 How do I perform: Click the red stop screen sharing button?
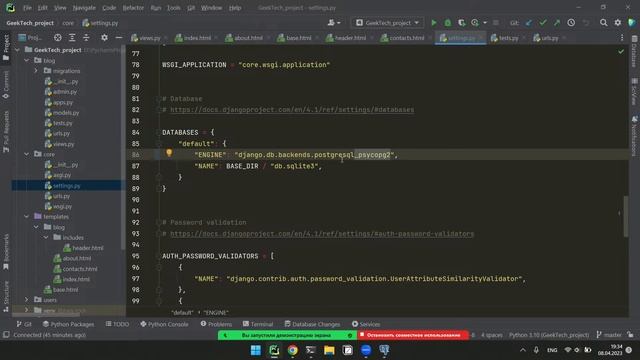(413, 335)
